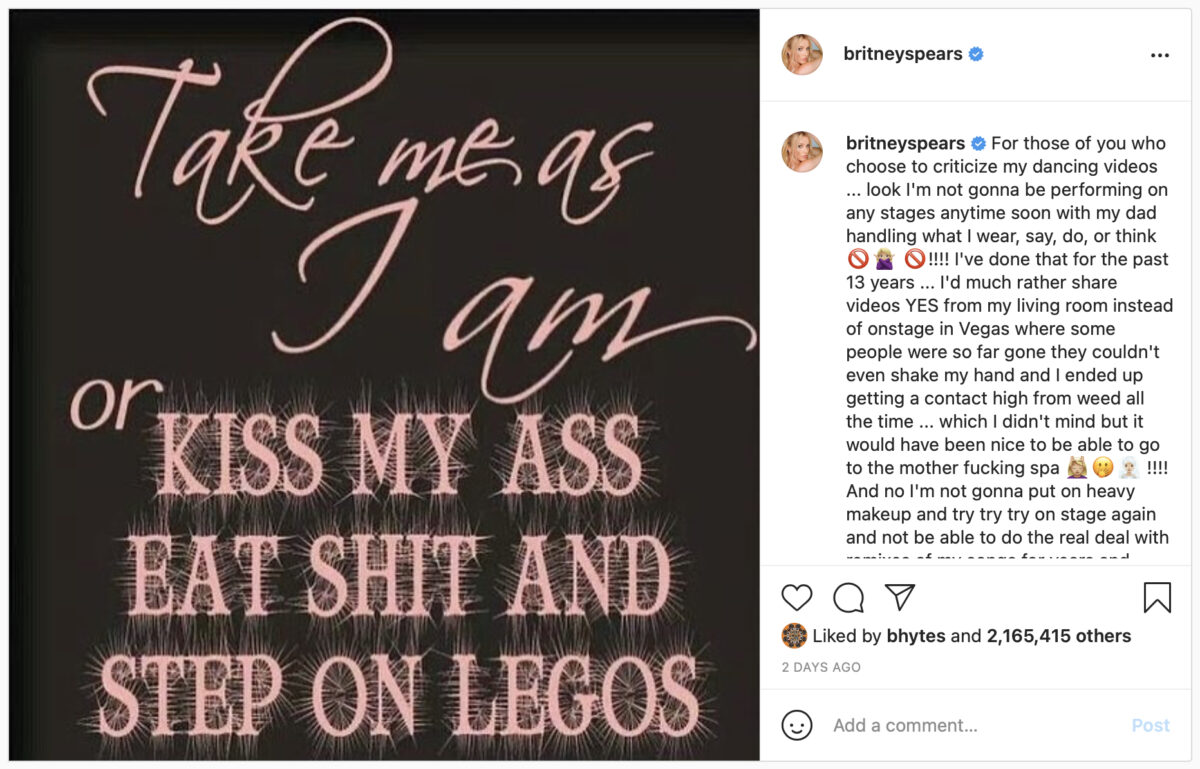View the 2,165,415 others who liked
1200x769 pixels.
tap(1058, 636)
